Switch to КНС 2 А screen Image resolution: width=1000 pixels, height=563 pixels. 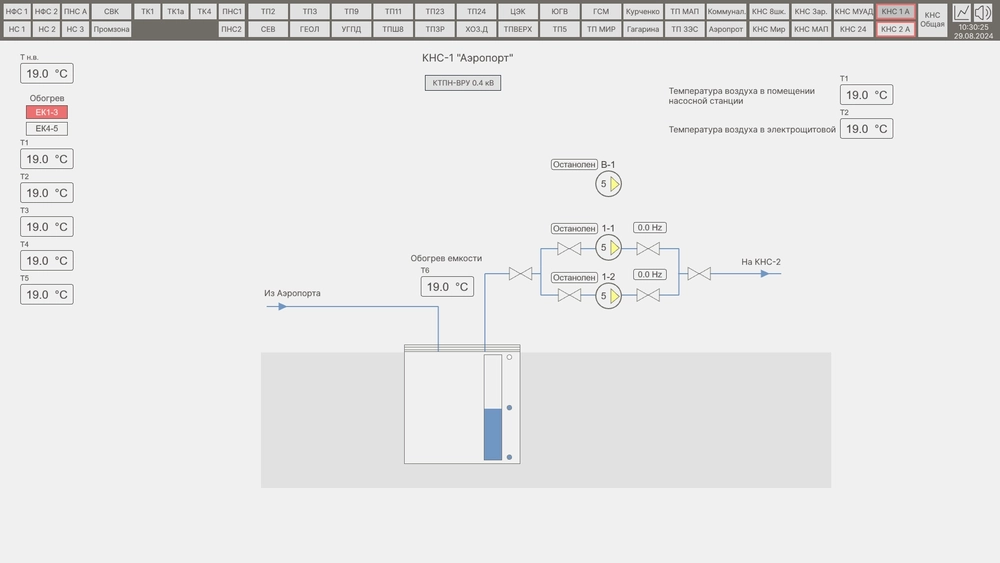pos(895,29)
